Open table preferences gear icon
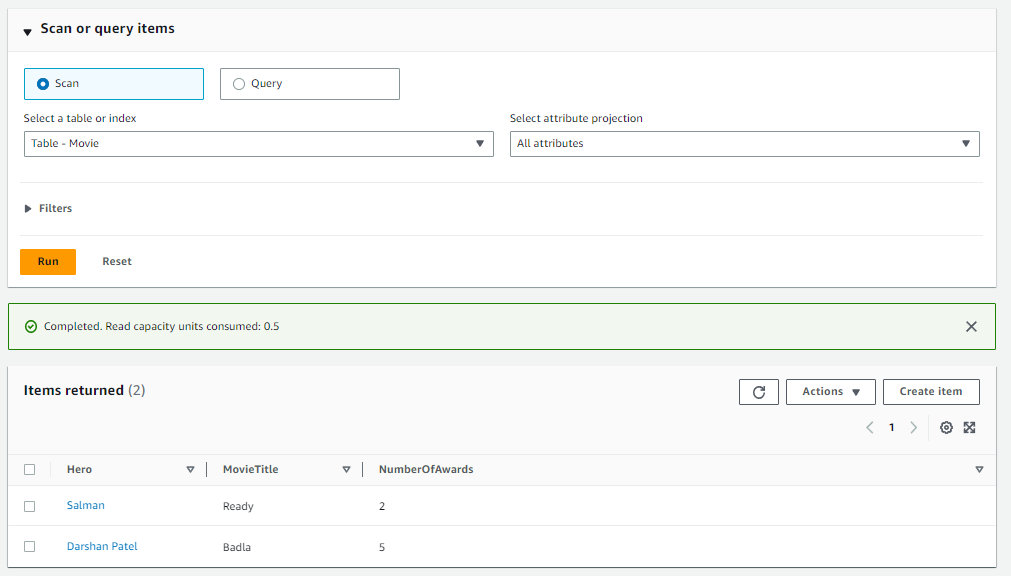 [x=946, y=428]
